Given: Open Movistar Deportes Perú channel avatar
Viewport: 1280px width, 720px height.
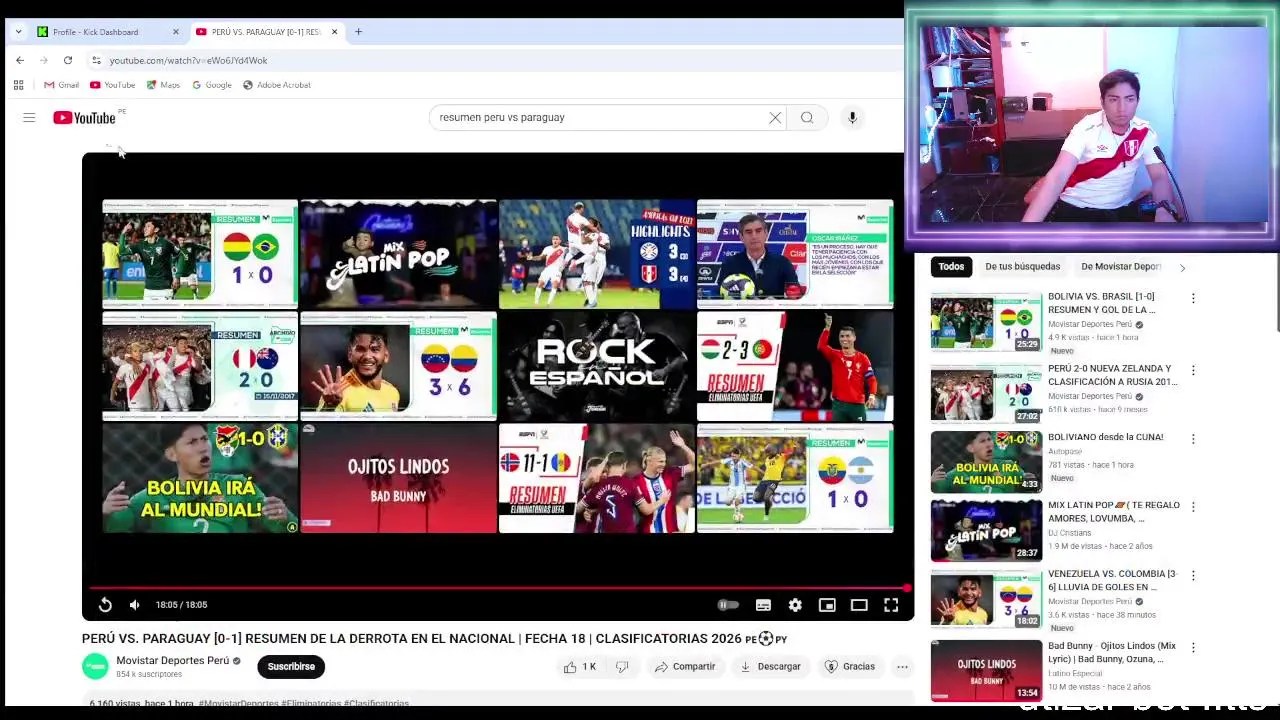Looking at the screenshot, I should (x=95, y=667).
